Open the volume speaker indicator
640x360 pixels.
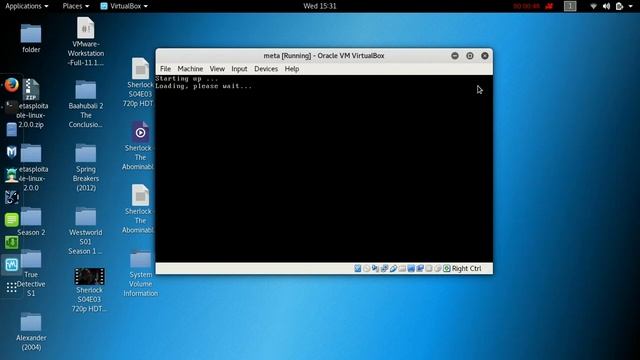pos(607,6)
